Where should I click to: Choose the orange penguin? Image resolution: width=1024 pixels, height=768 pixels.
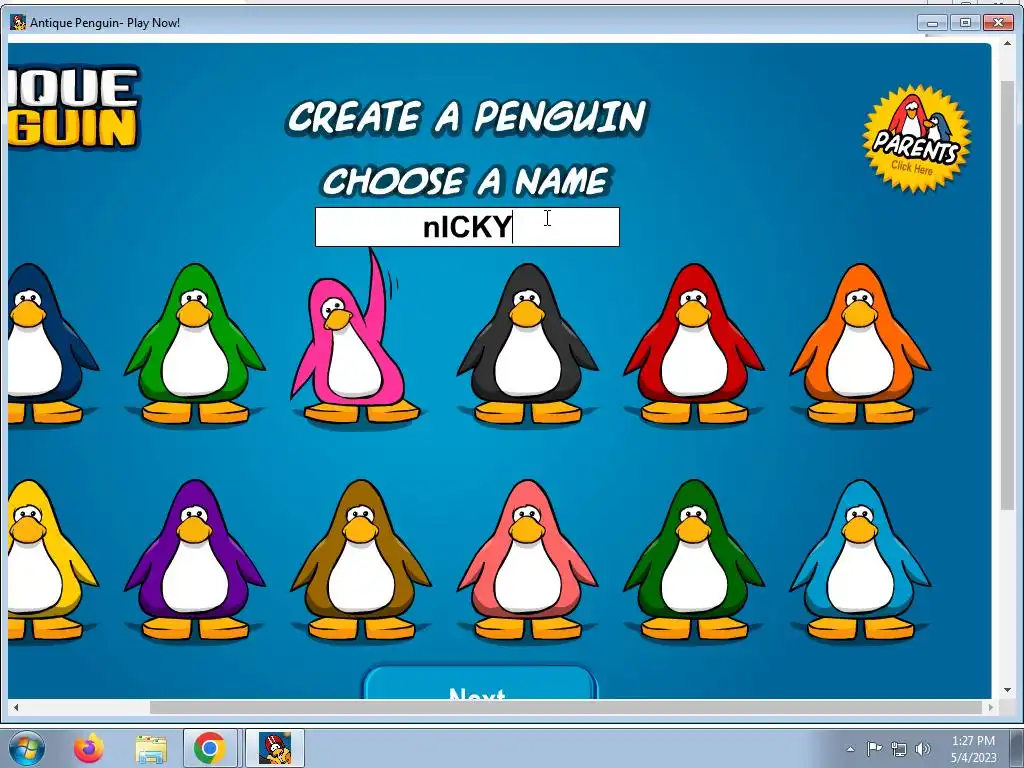(861, 344)
